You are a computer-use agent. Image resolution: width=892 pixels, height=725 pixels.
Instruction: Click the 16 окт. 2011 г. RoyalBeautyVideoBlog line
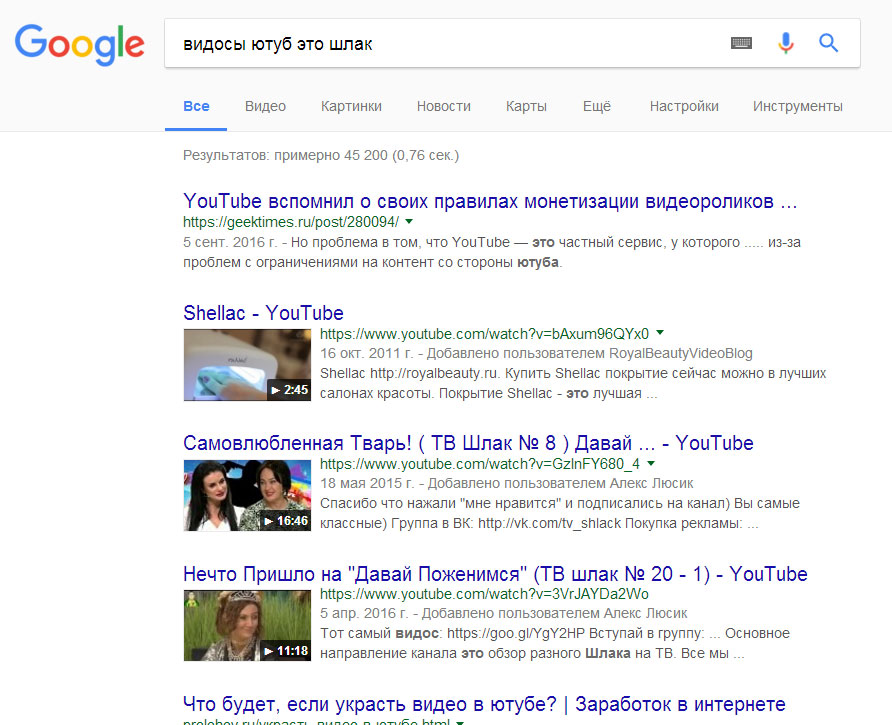[x=536, y=353]
